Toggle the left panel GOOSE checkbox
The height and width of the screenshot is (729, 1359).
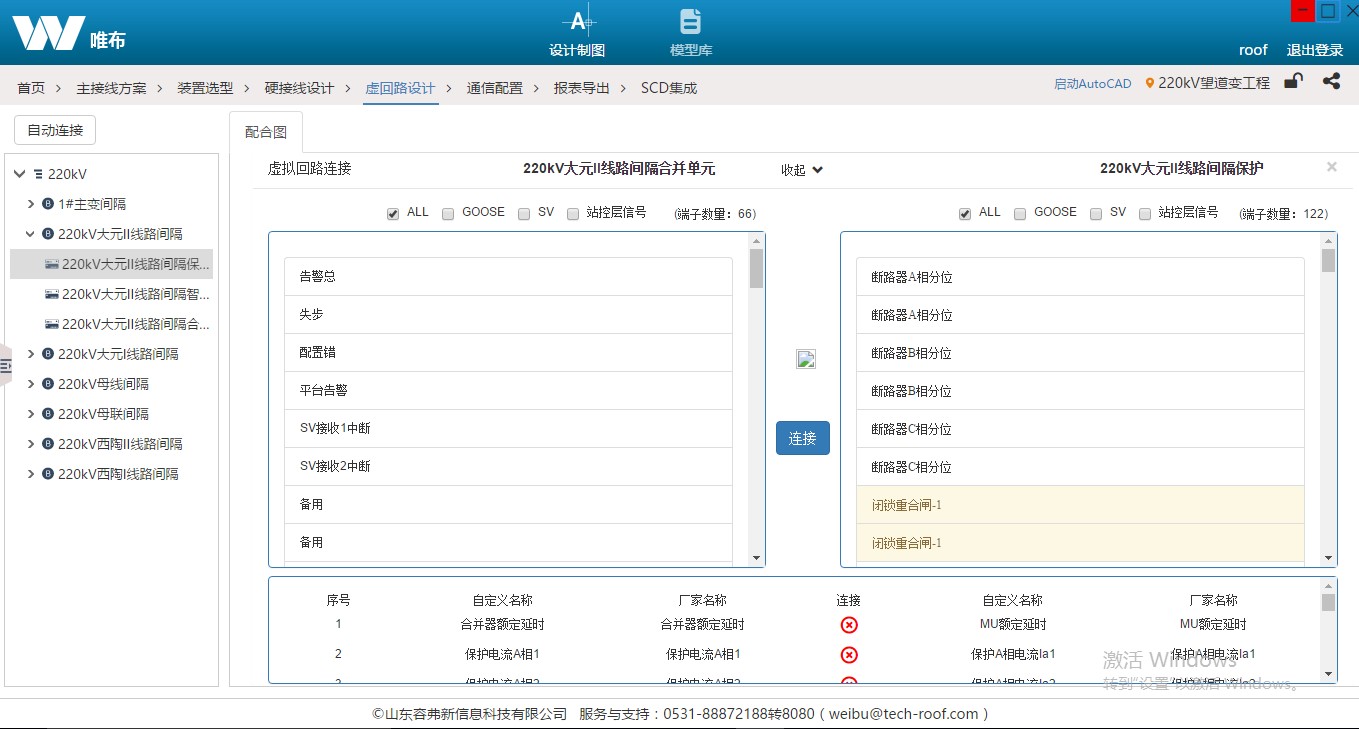click(448, 213)
